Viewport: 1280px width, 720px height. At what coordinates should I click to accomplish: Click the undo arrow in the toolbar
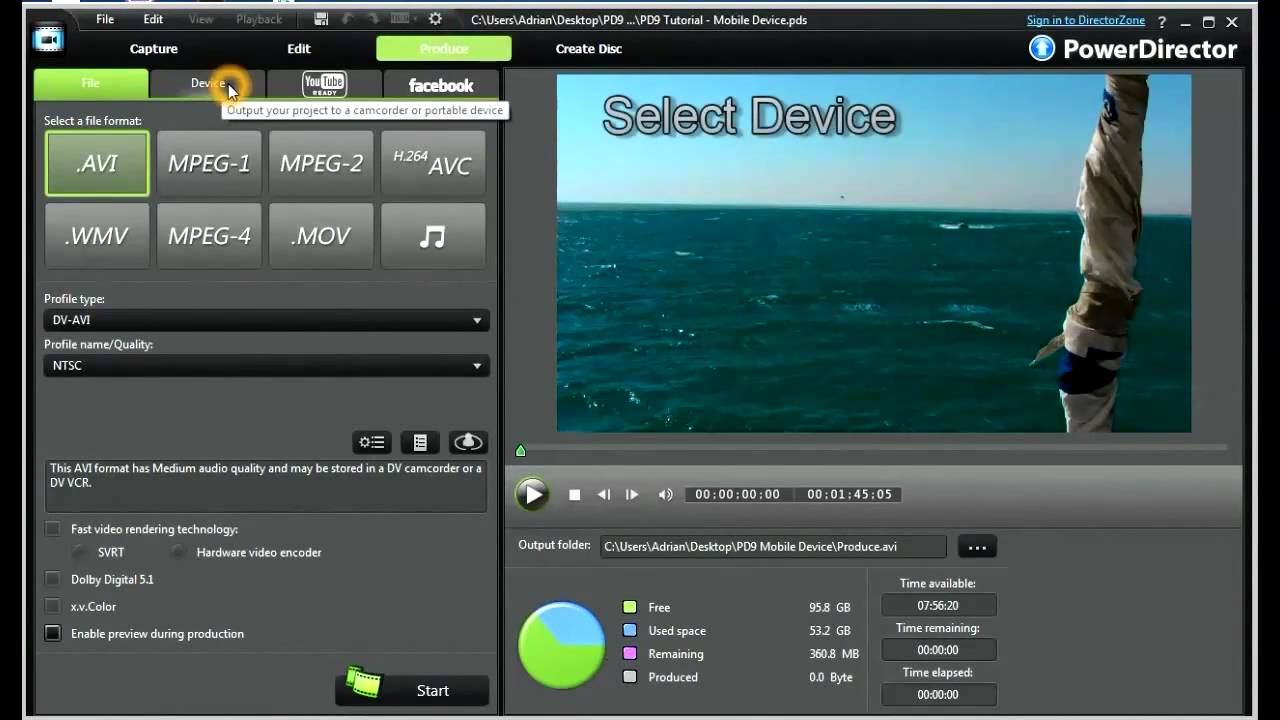pos(347,19)
